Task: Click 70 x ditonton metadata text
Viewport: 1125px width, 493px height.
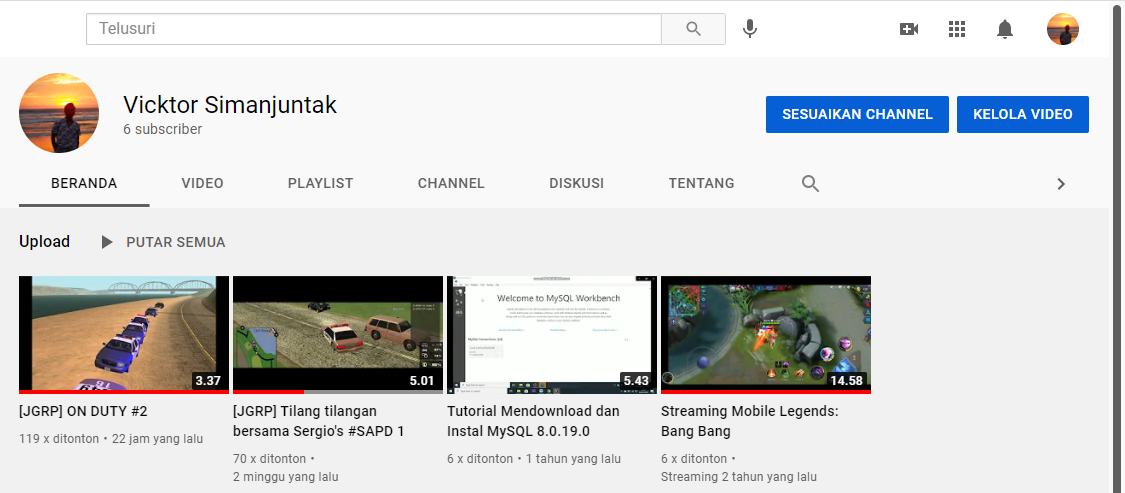Action: (x=270, y=459)
